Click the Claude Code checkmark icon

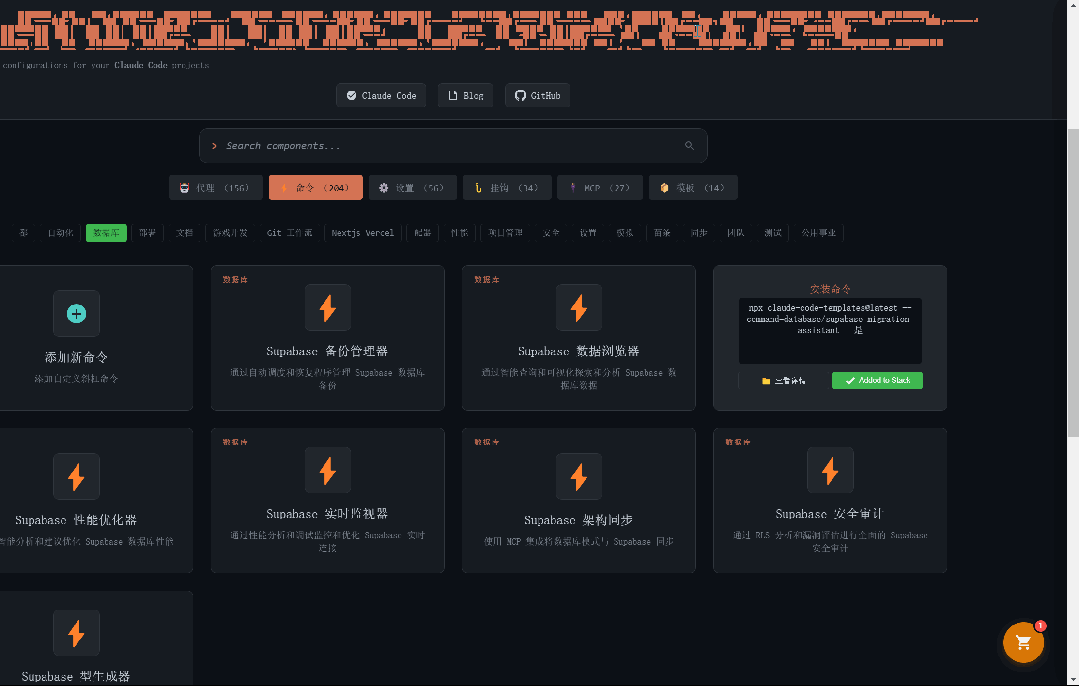point(351,96)
